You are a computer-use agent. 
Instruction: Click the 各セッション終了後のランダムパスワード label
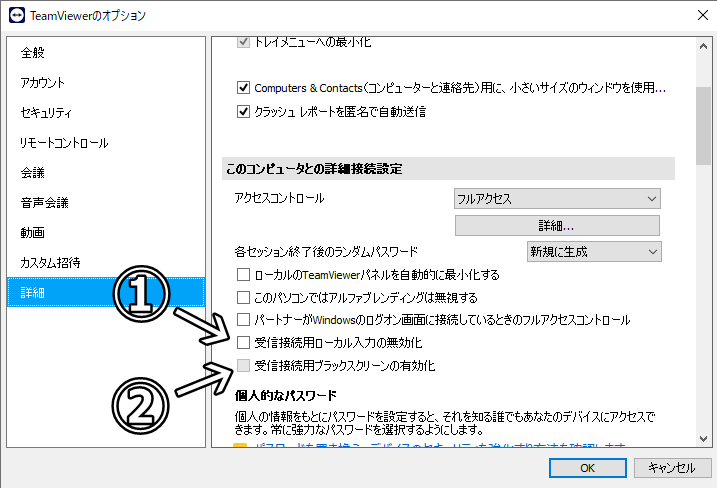click(x=326, y=252)
